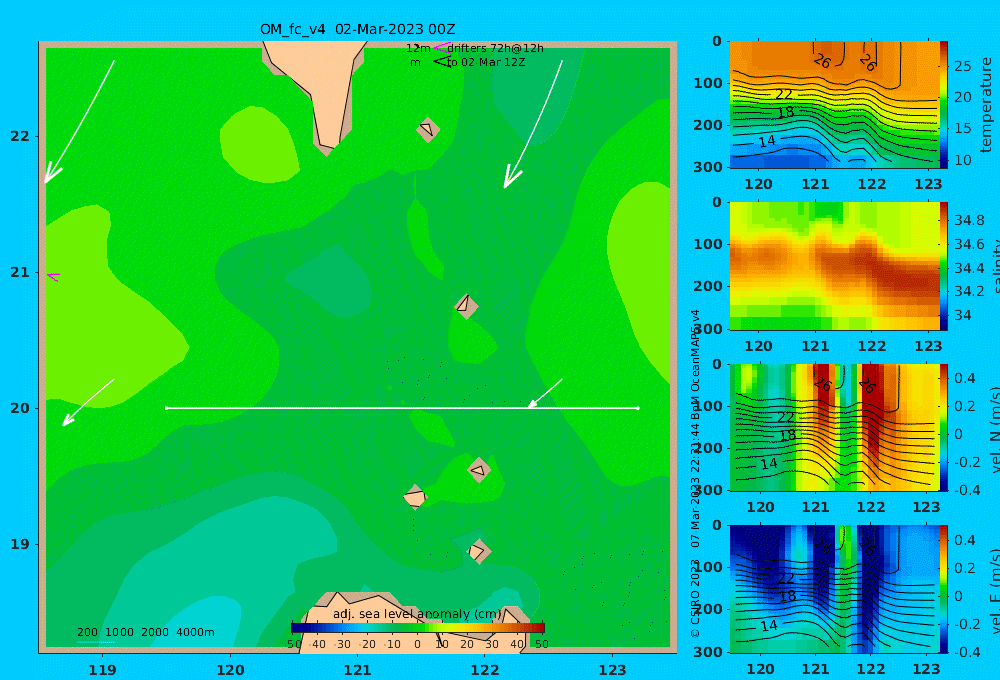Click the 'to 02 Mar 12Z' legend text
Image resolution: width=1000 pixels, height=680 pixels.
486,63
